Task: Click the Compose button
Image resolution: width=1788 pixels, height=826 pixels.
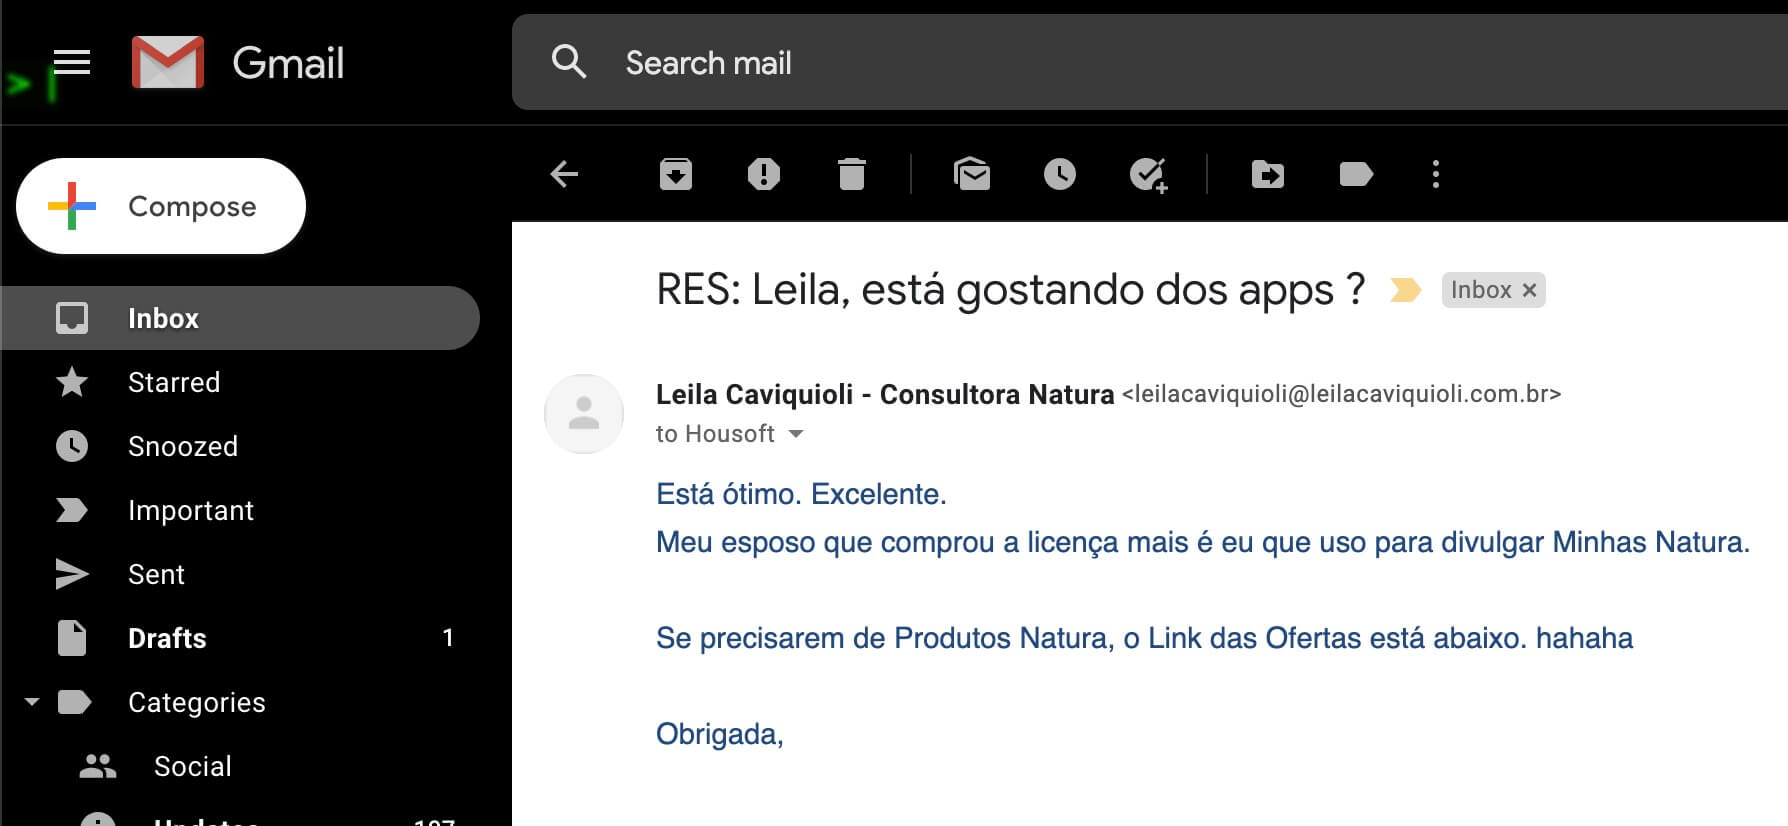Action: pyautogui.click(x=161, y=206)
